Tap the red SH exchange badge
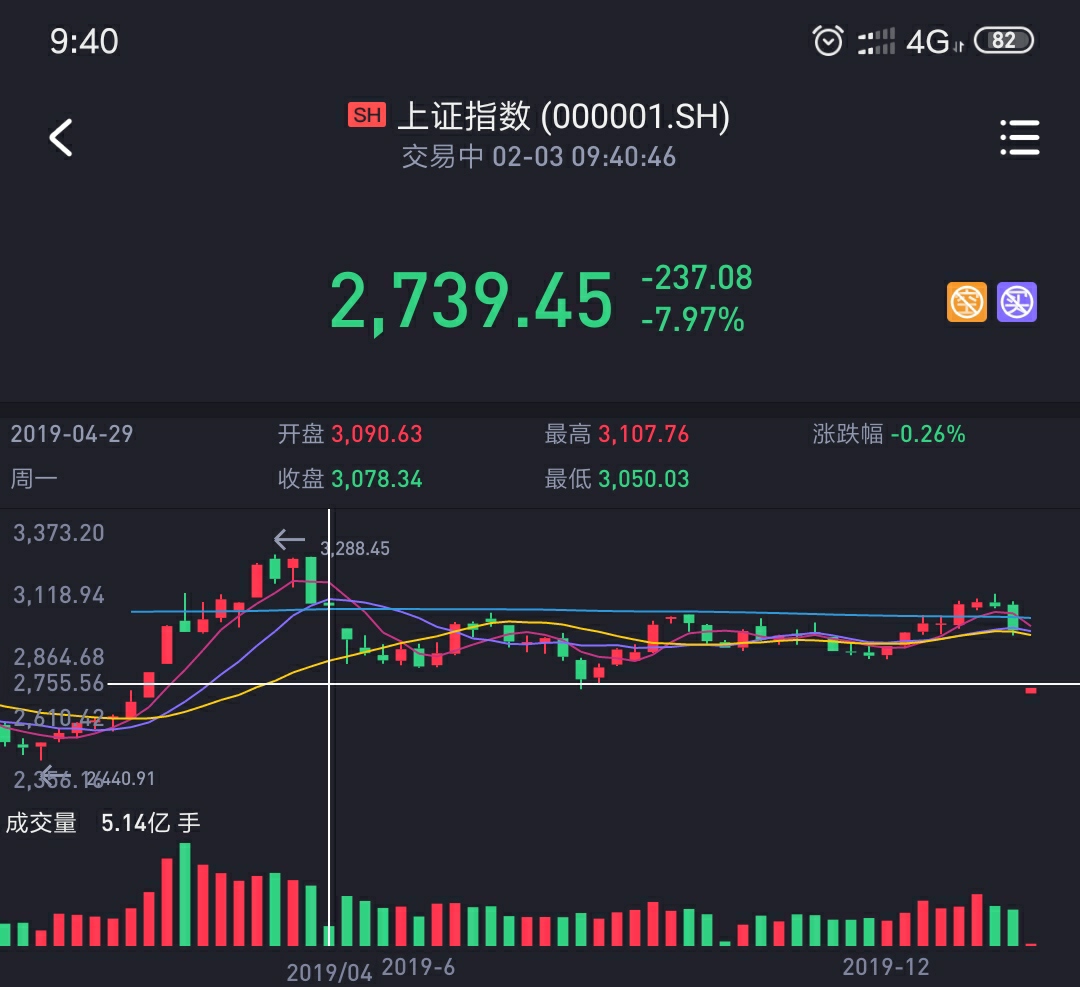The image size is (1080, 987). 366,114
